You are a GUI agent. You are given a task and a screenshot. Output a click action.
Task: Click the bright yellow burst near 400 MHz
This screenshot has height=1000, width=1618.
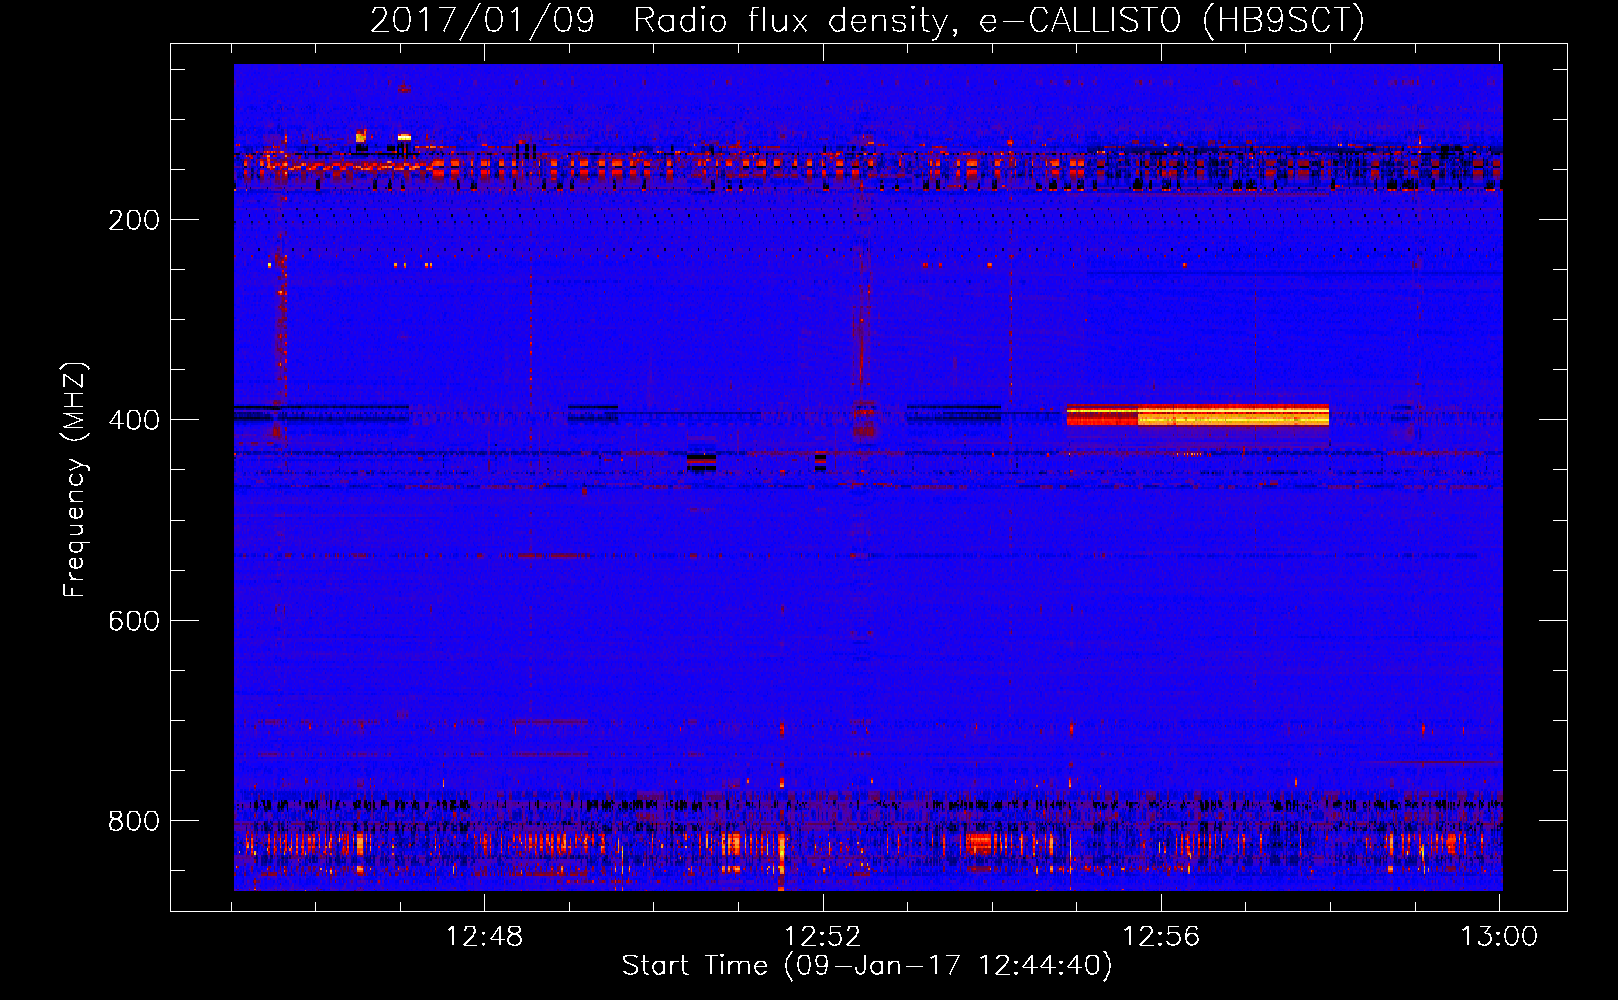[1233, 415]
